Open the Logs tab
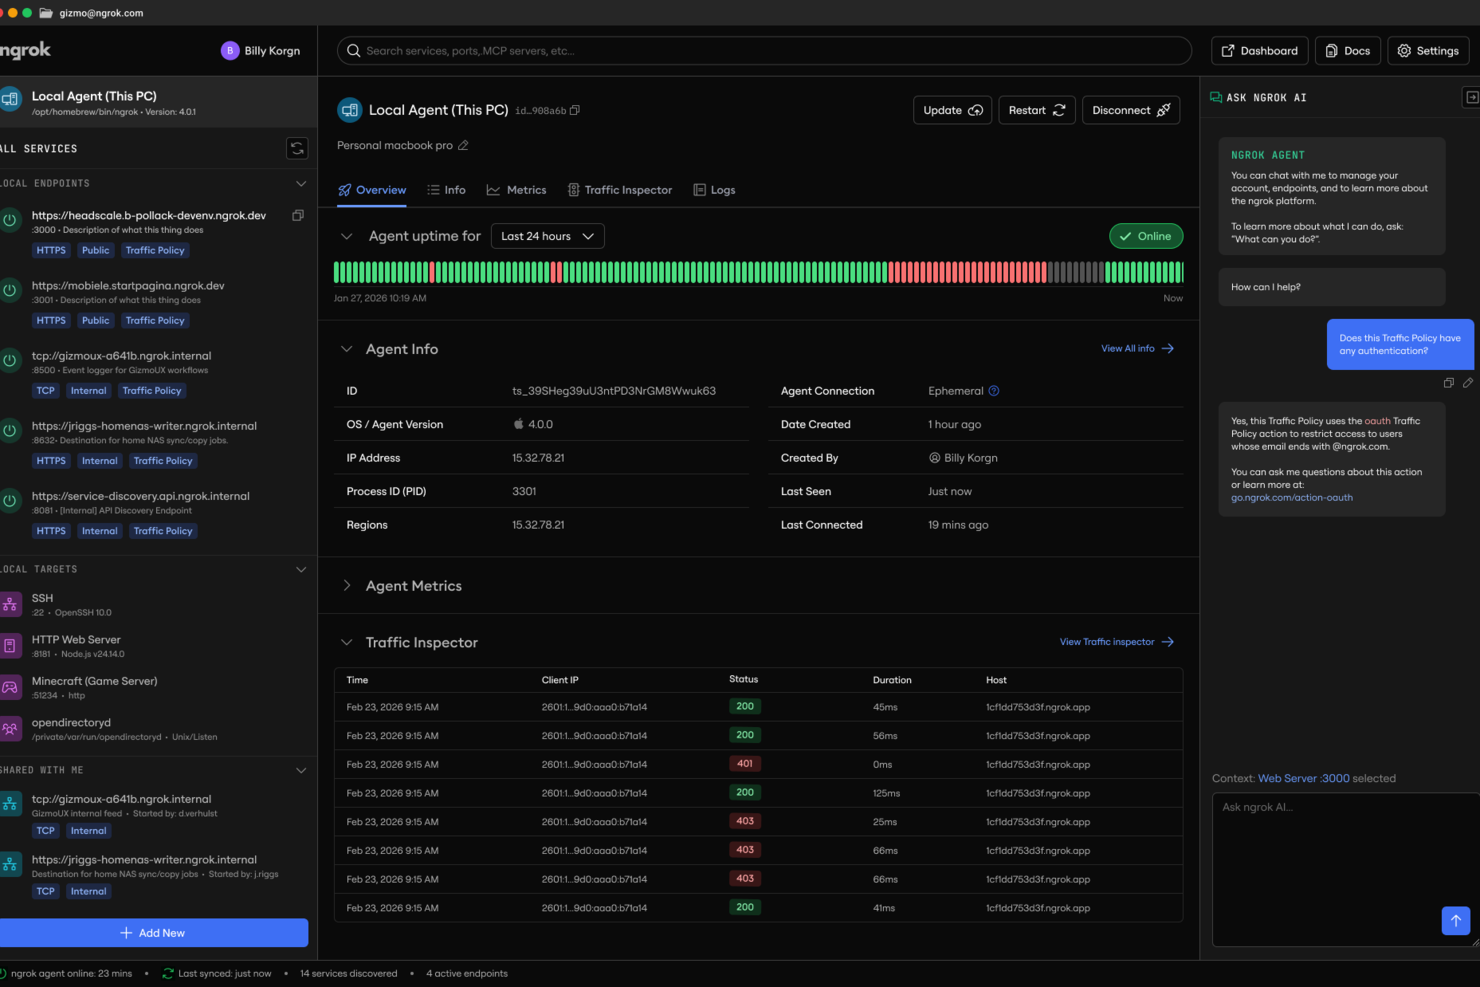 [x=714, y=190]
